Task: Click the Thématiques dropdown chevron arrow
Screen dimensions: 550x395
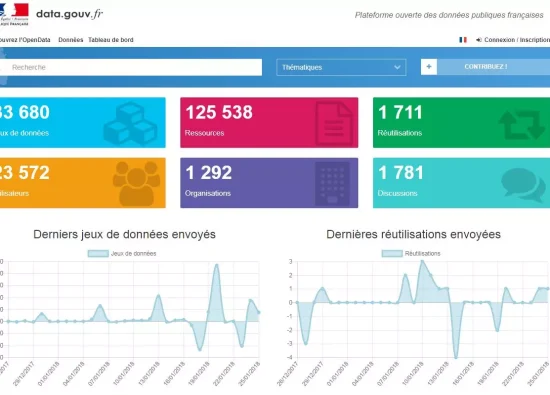Action: point(397,67)
